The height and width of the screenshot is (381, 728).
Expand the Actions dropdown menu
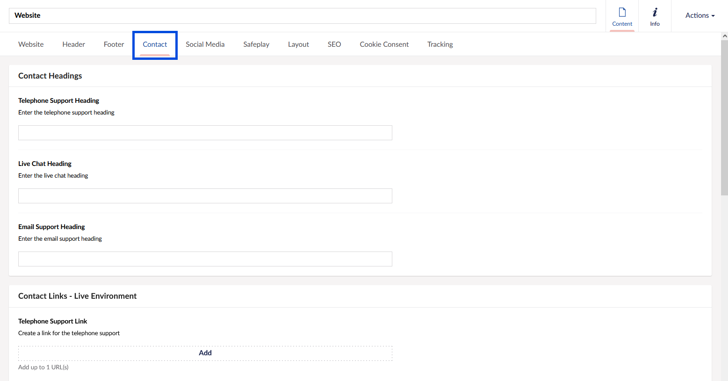[700, 15]
